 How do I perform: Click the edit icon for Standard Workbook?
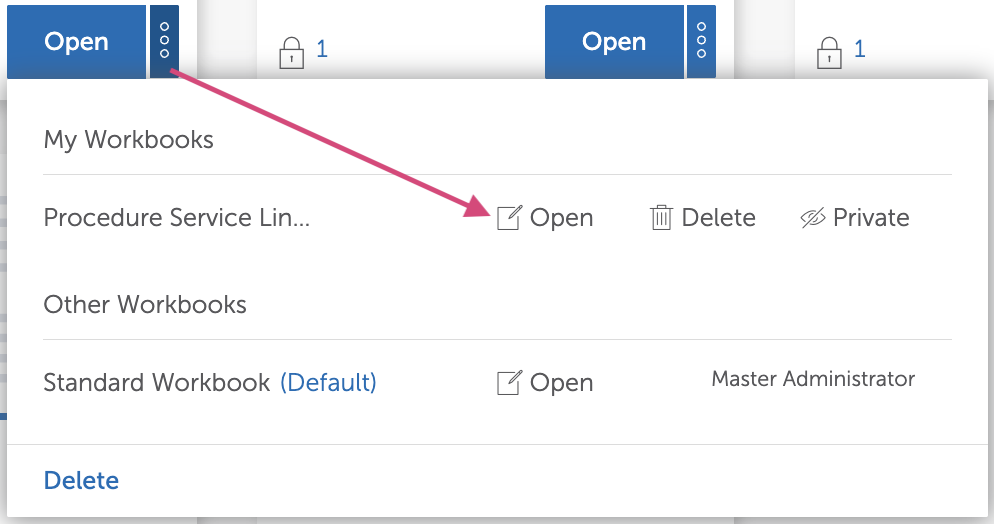tap(509, 383)
